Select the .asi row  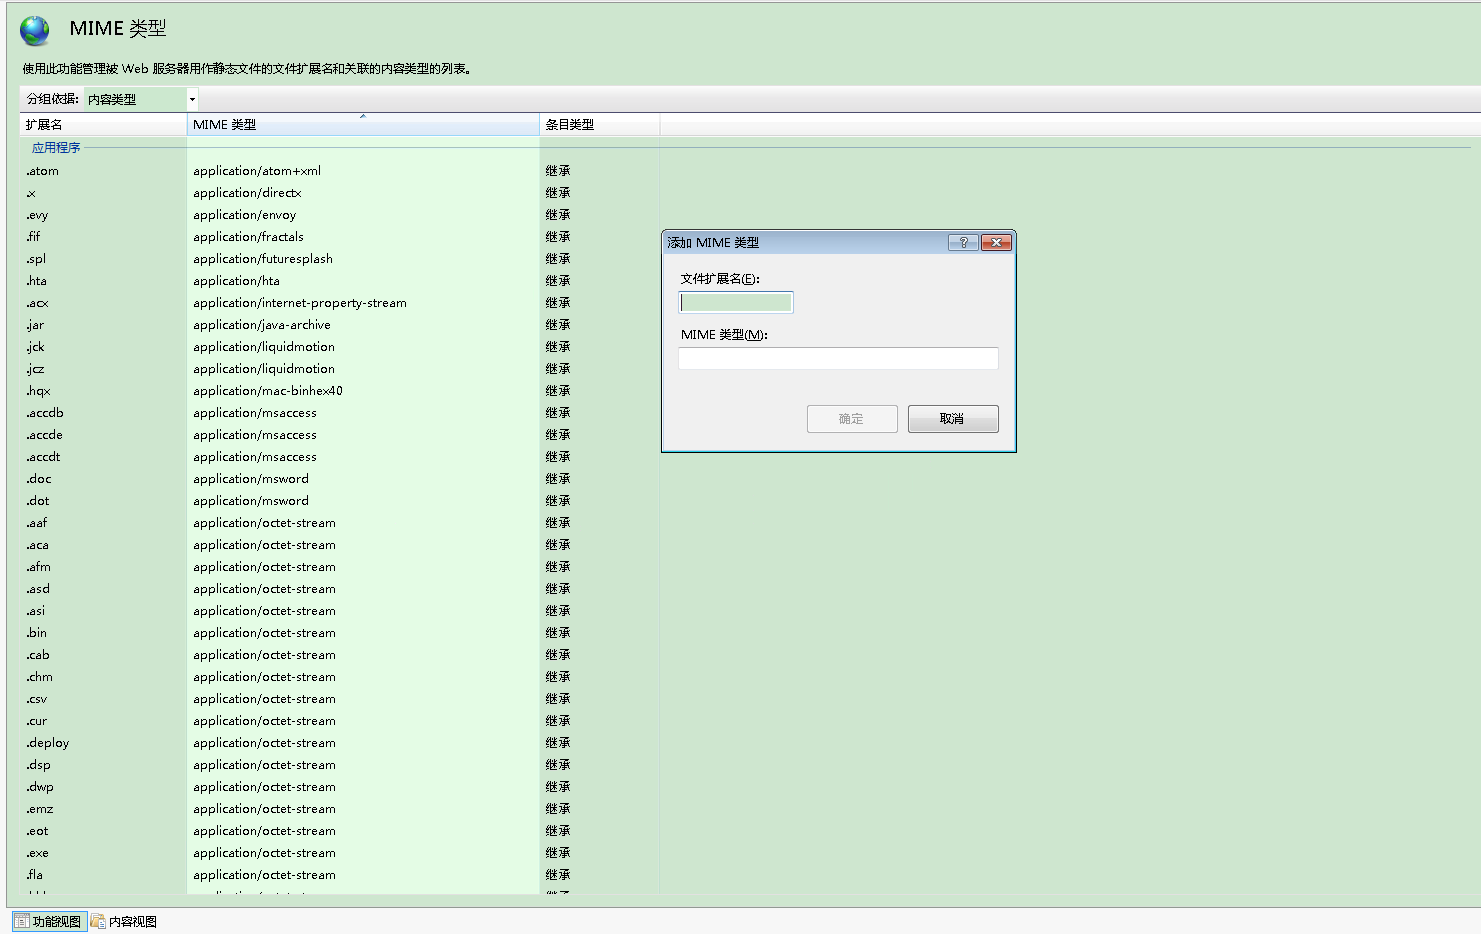coord(340,611)
